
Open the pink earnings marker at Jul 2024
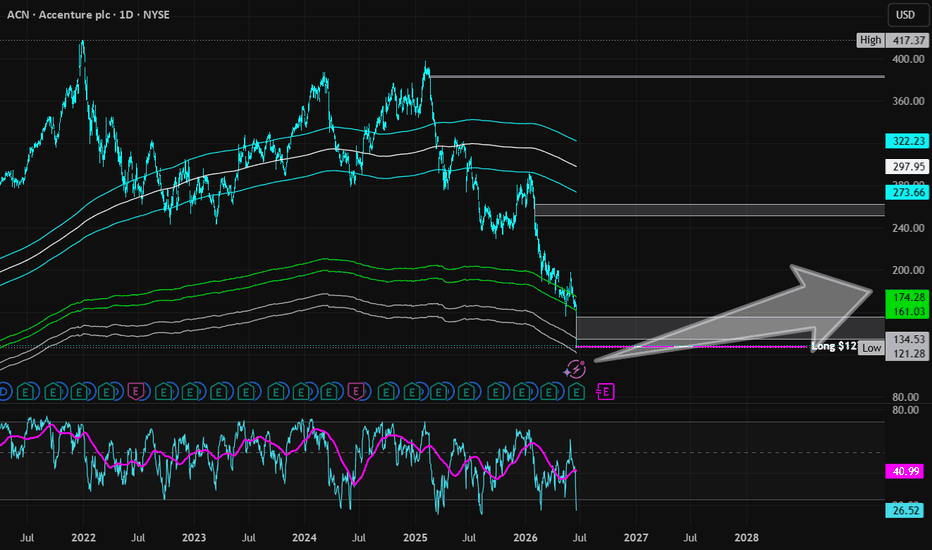tap(356, 392)
